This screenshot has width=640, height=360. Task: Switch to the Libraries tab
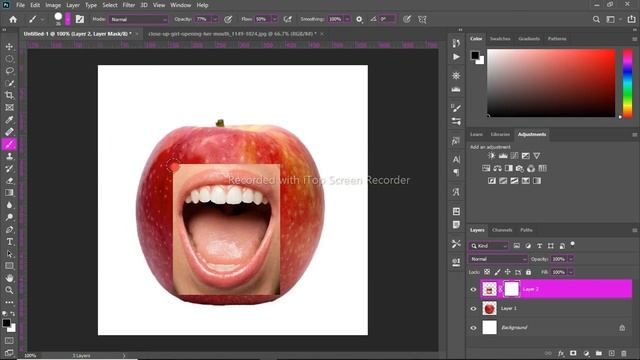click(x=500, y=134)
